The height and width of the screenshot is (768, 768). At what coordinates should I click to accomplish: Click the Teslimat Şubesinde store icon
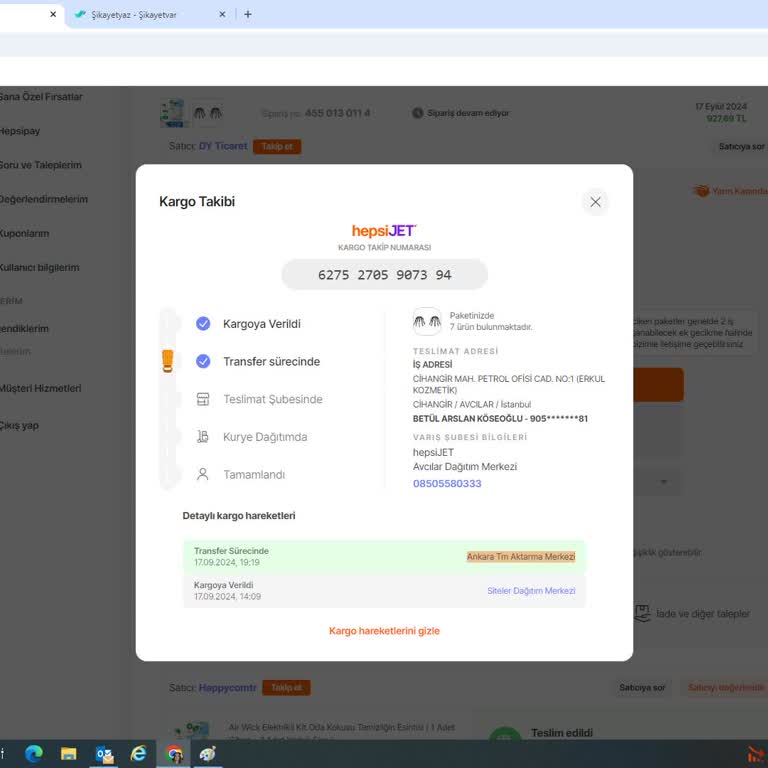click(203, 399)
